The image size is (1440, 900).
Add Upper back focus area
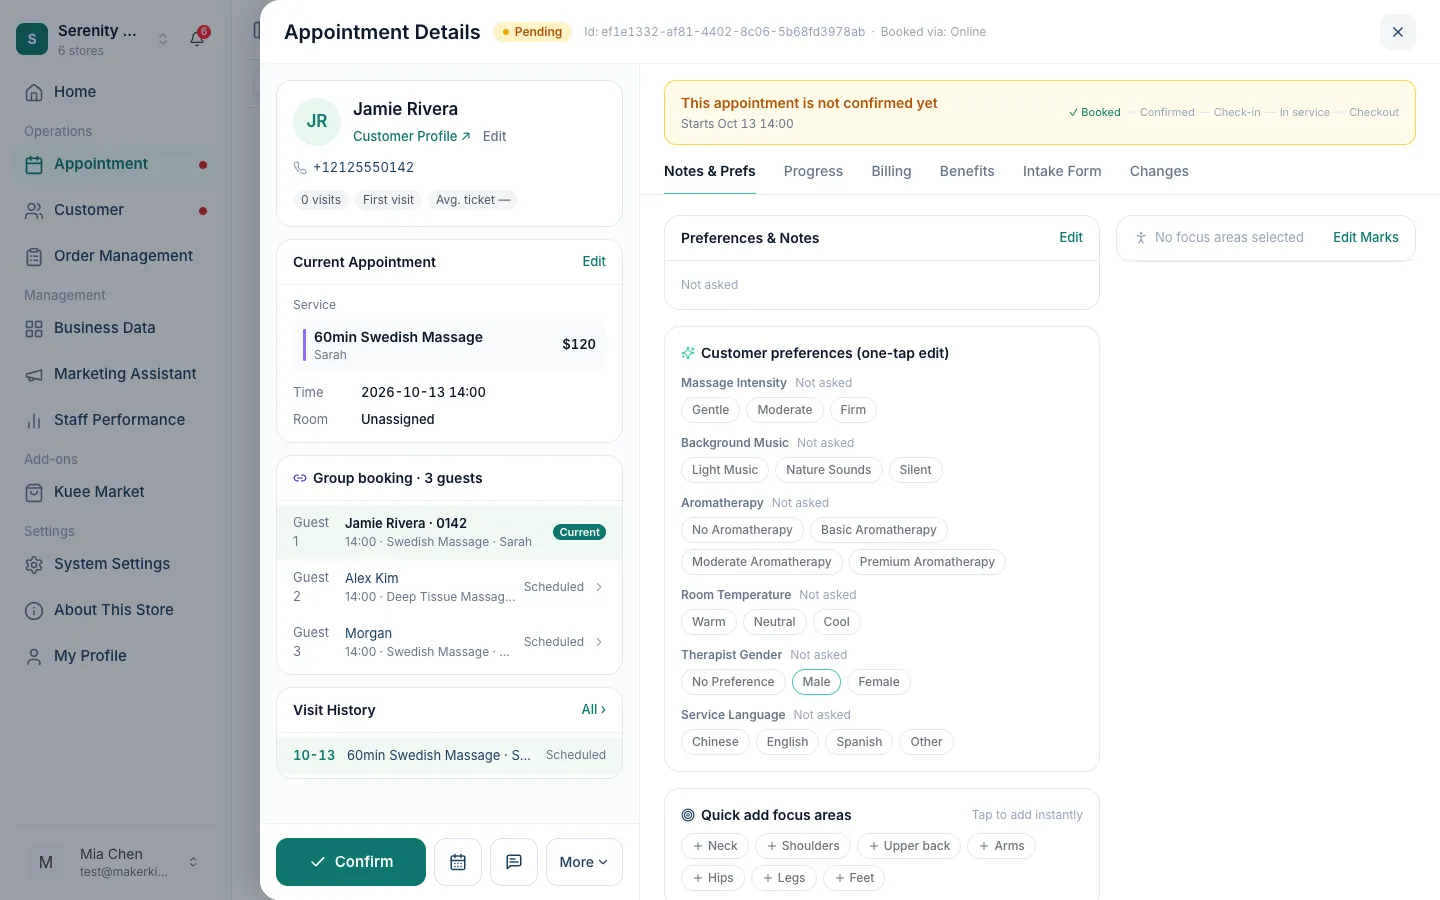click(909, 846)
